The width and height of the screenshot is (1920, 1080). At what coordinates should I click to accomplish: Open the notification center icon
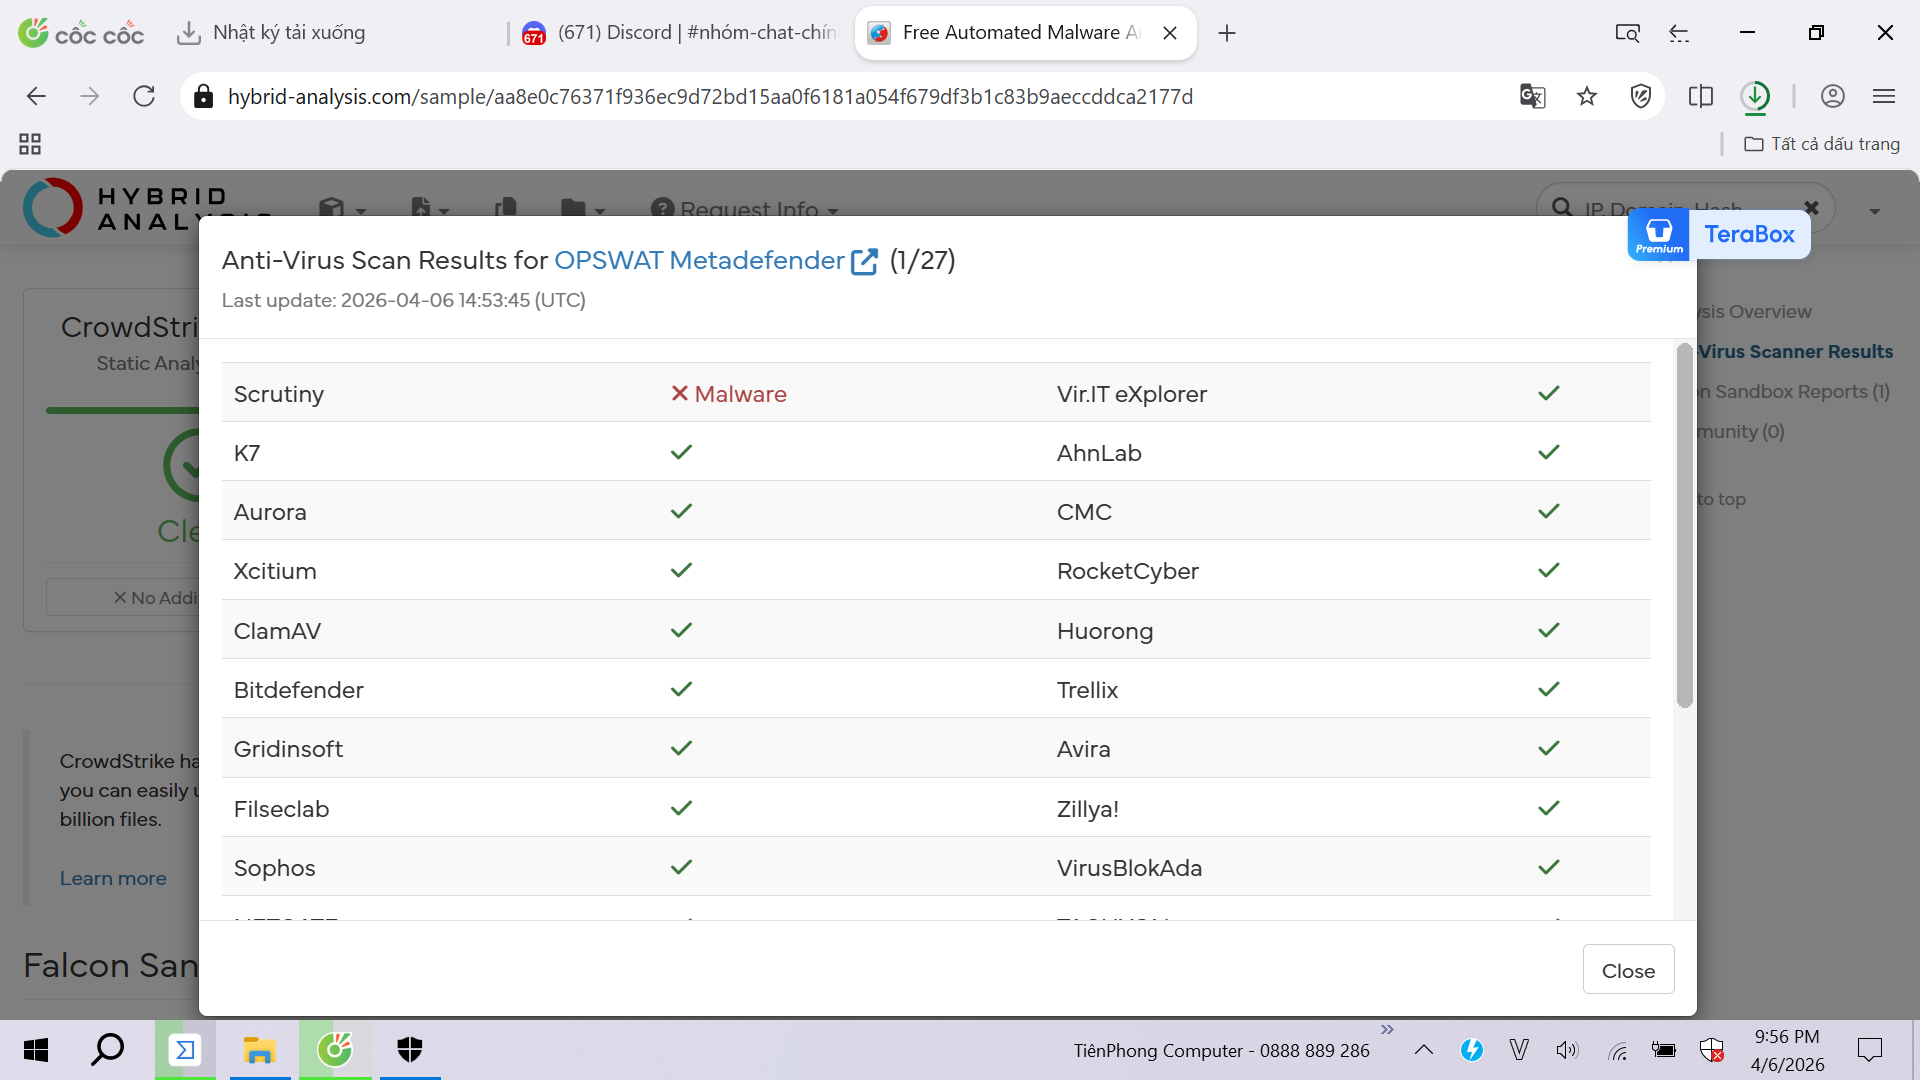tap(1869, 1050)
